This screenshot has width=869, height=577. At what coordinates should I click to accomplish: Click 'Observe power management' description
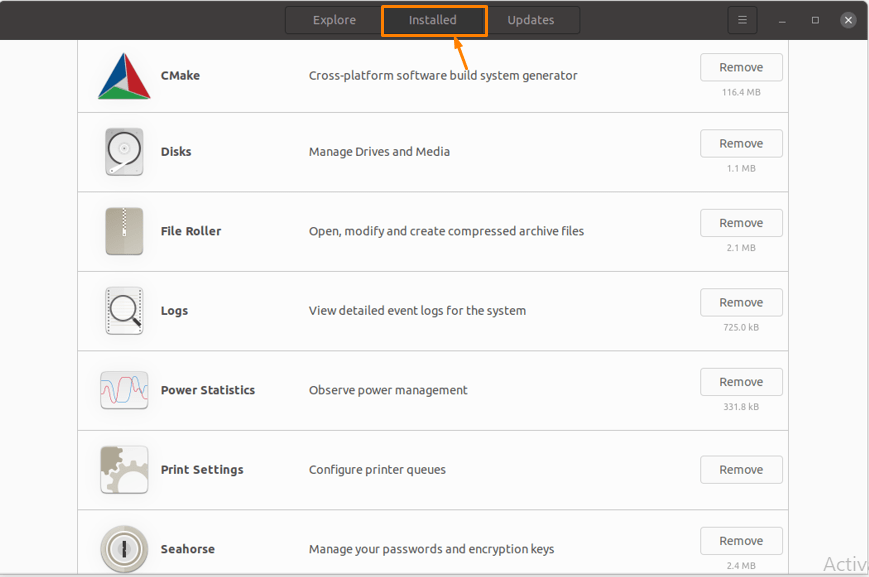coord(388,390)
